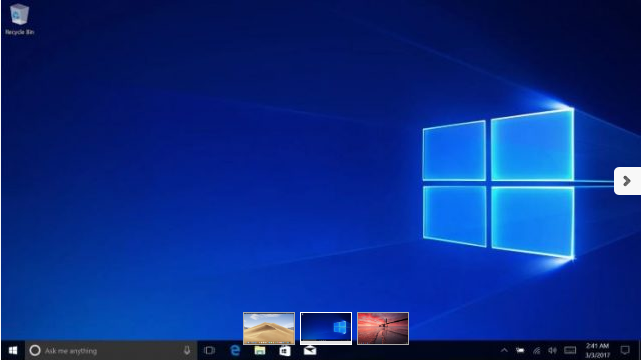
Task: Go to next image with right arrow
Action: pos(627,181)
